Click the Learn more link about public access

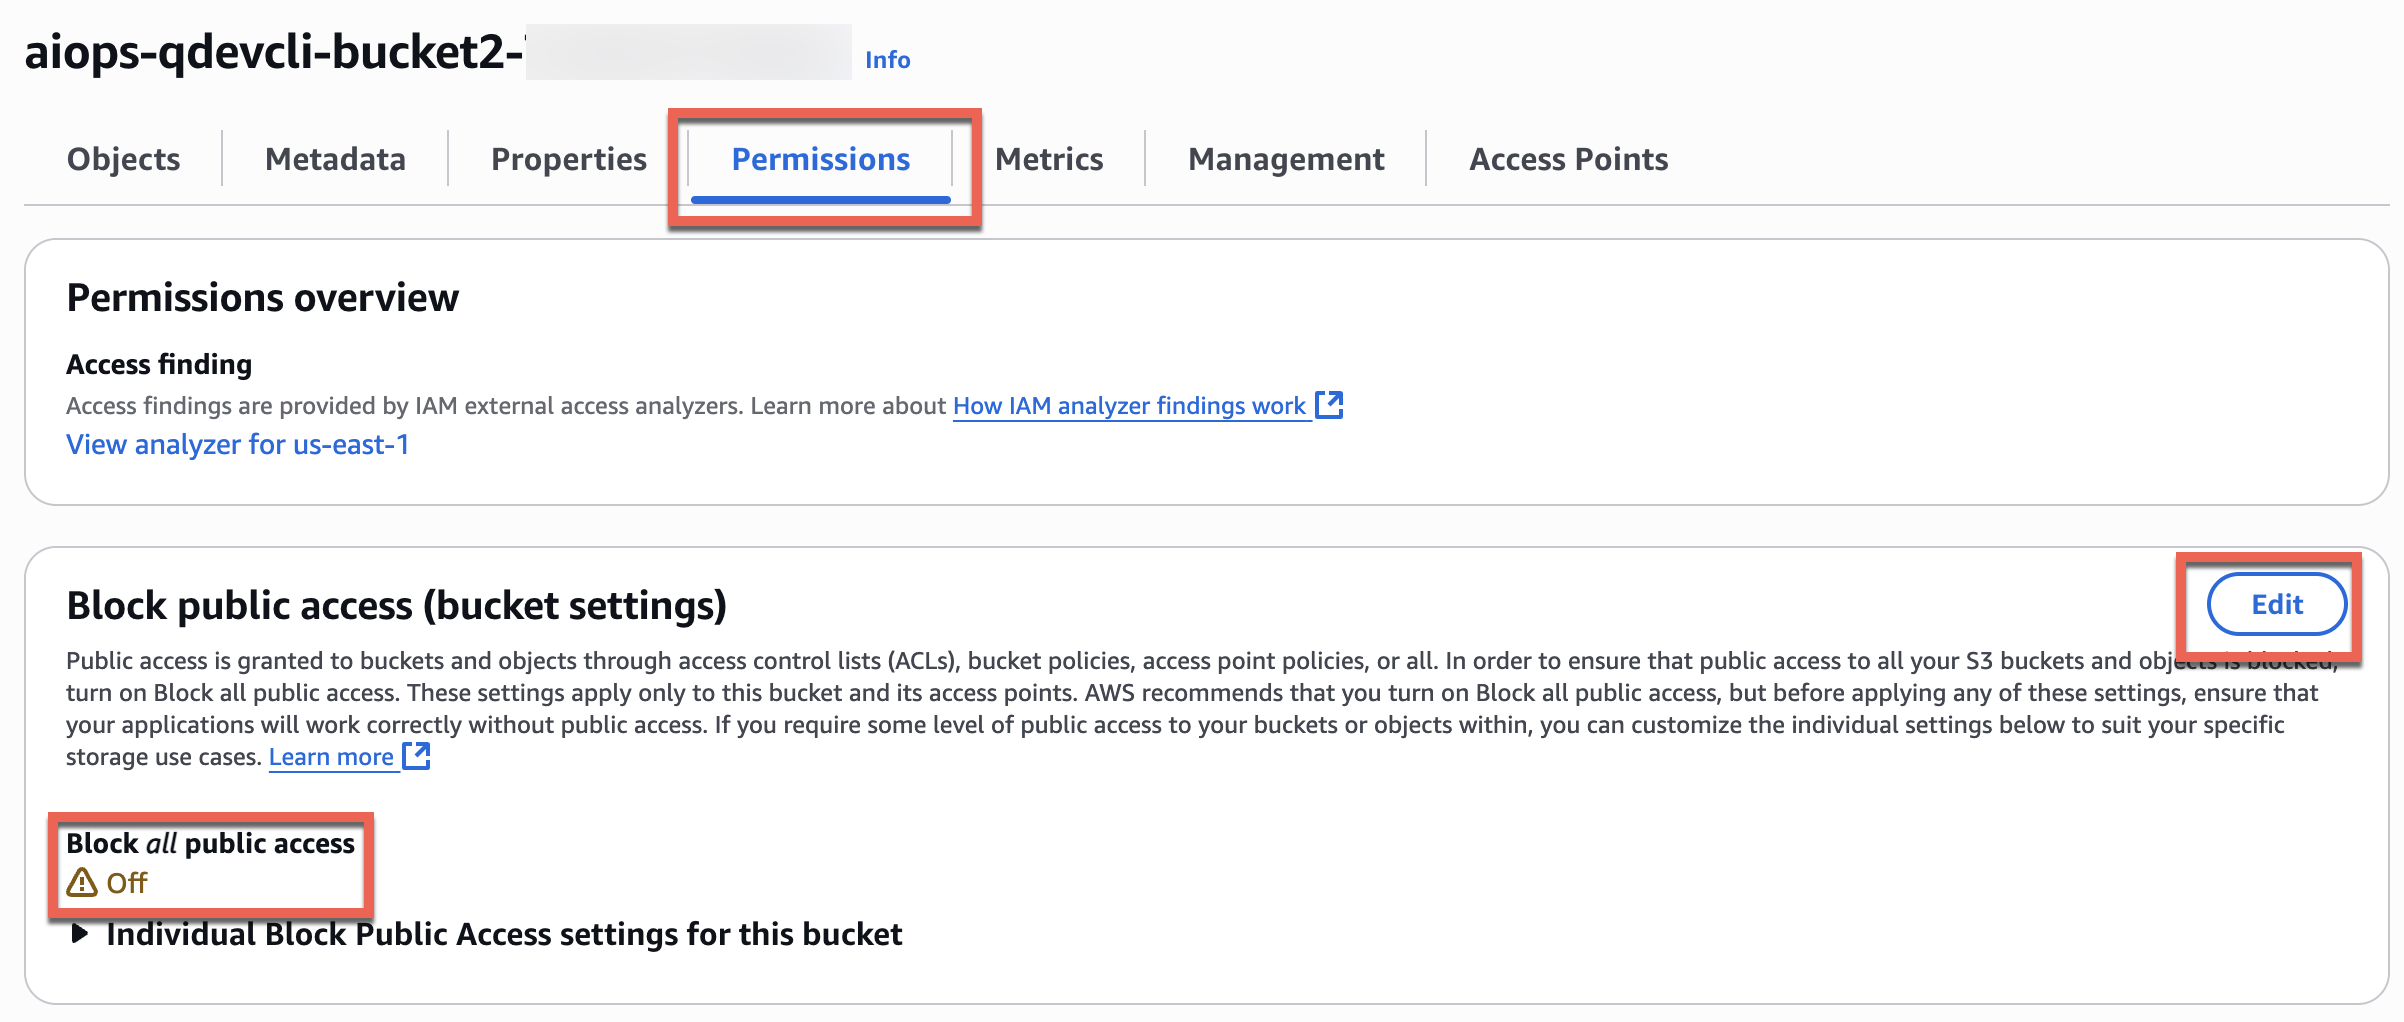333,756
